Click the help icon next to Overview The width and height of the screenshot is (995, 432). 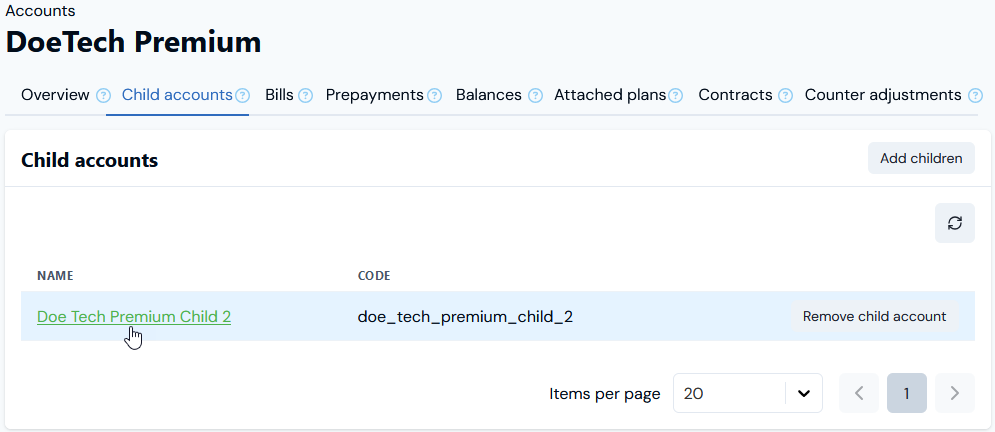103,96
